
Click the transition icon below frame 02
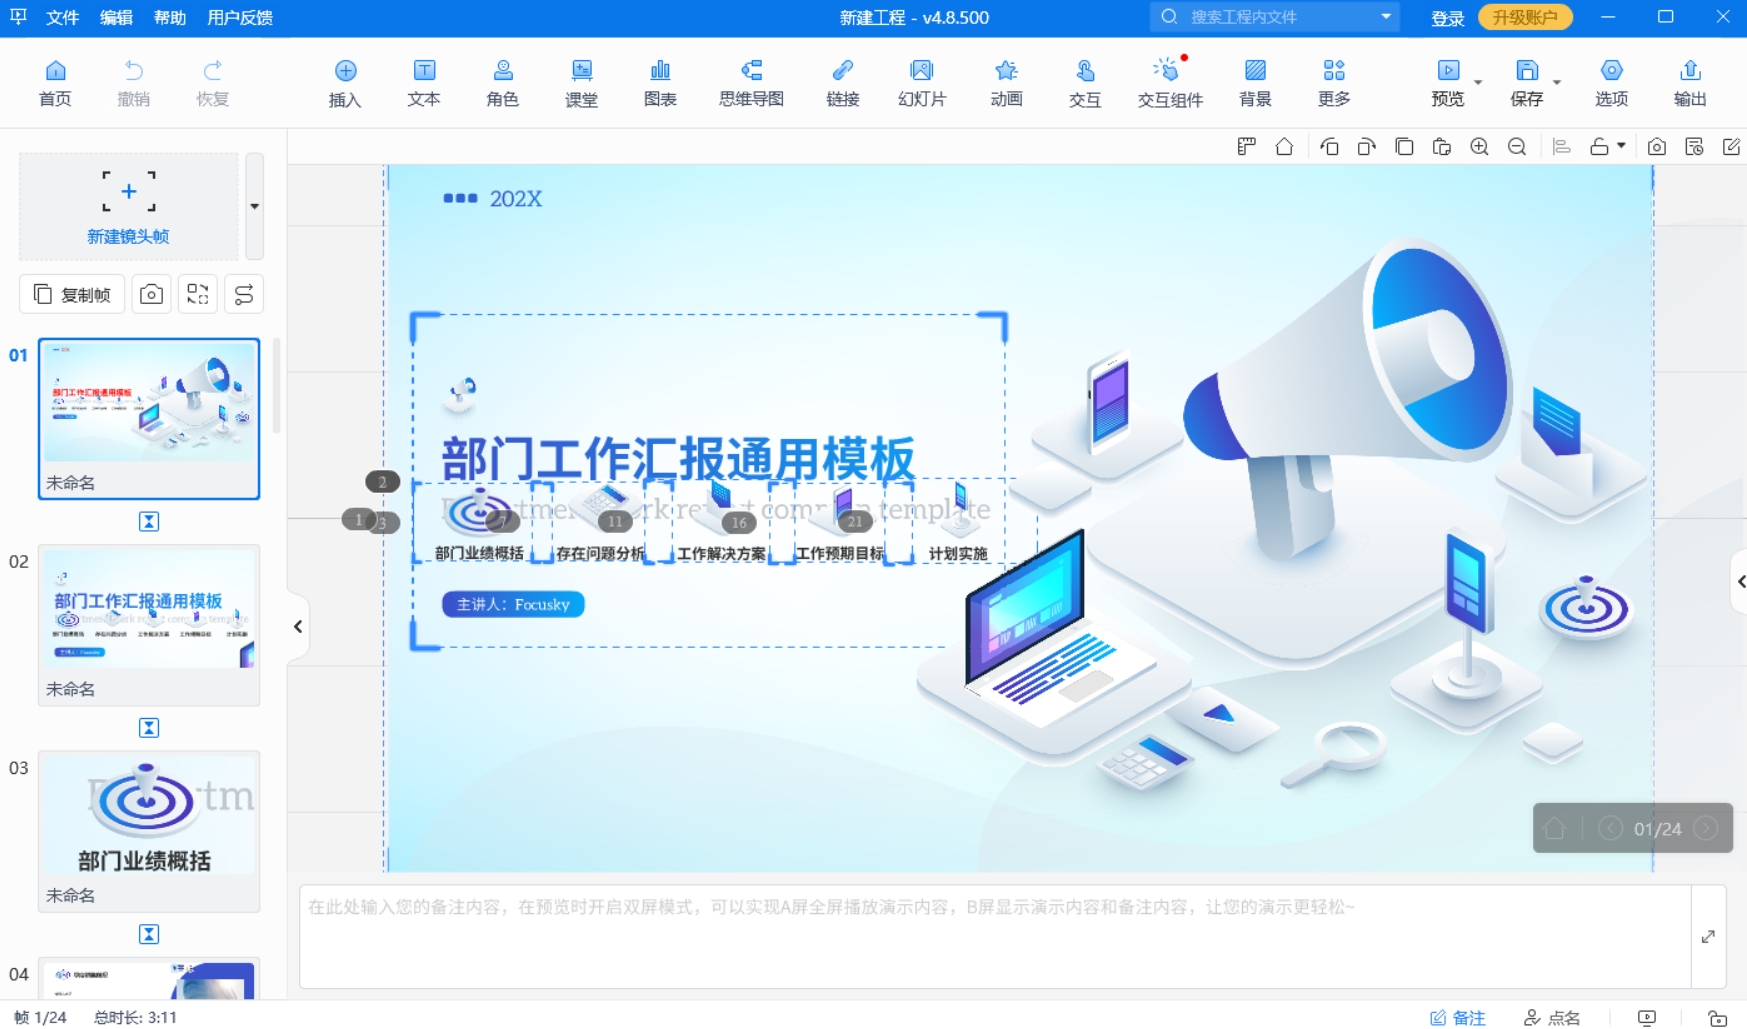(149, 727)
